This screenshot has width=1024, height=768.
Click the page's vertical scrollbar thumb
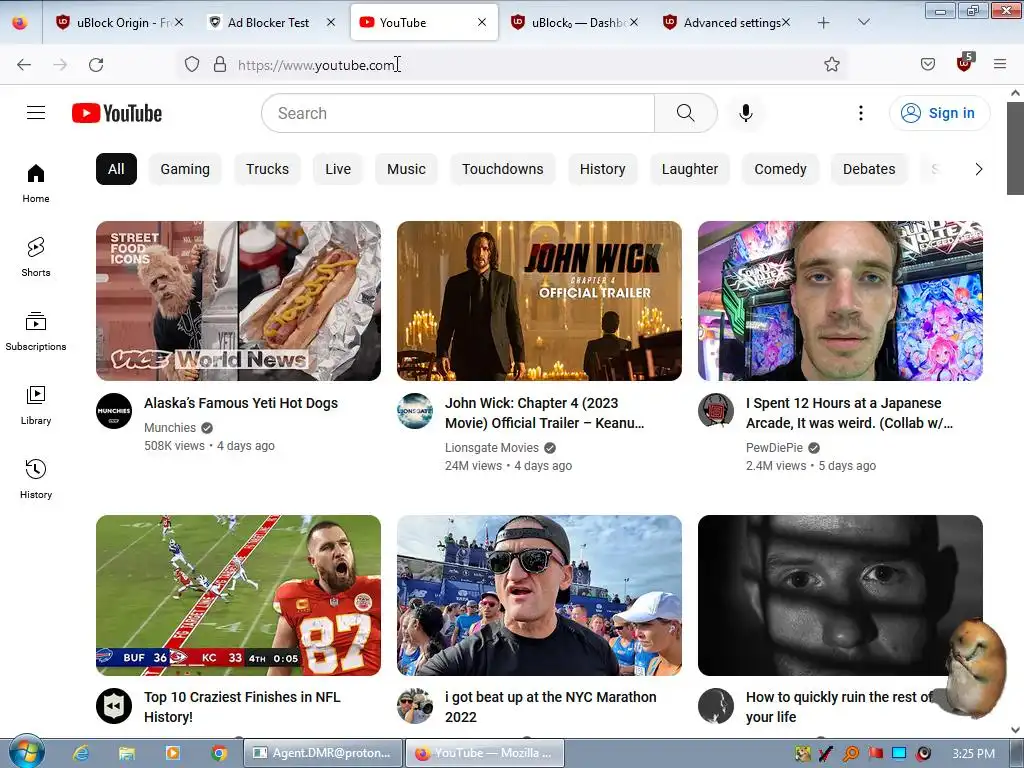[1015, 148]
